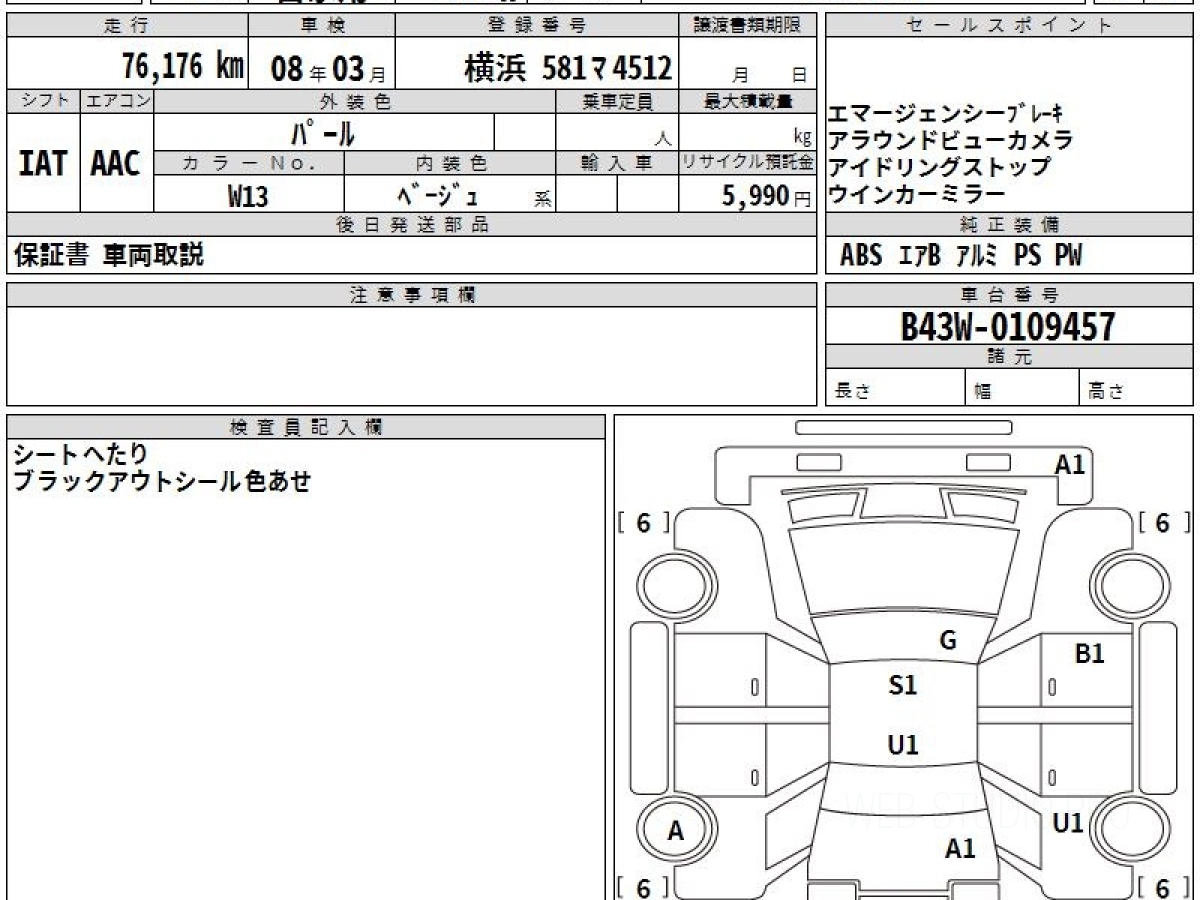
Task: Select the IAT shift value
Action: [43, 163]
